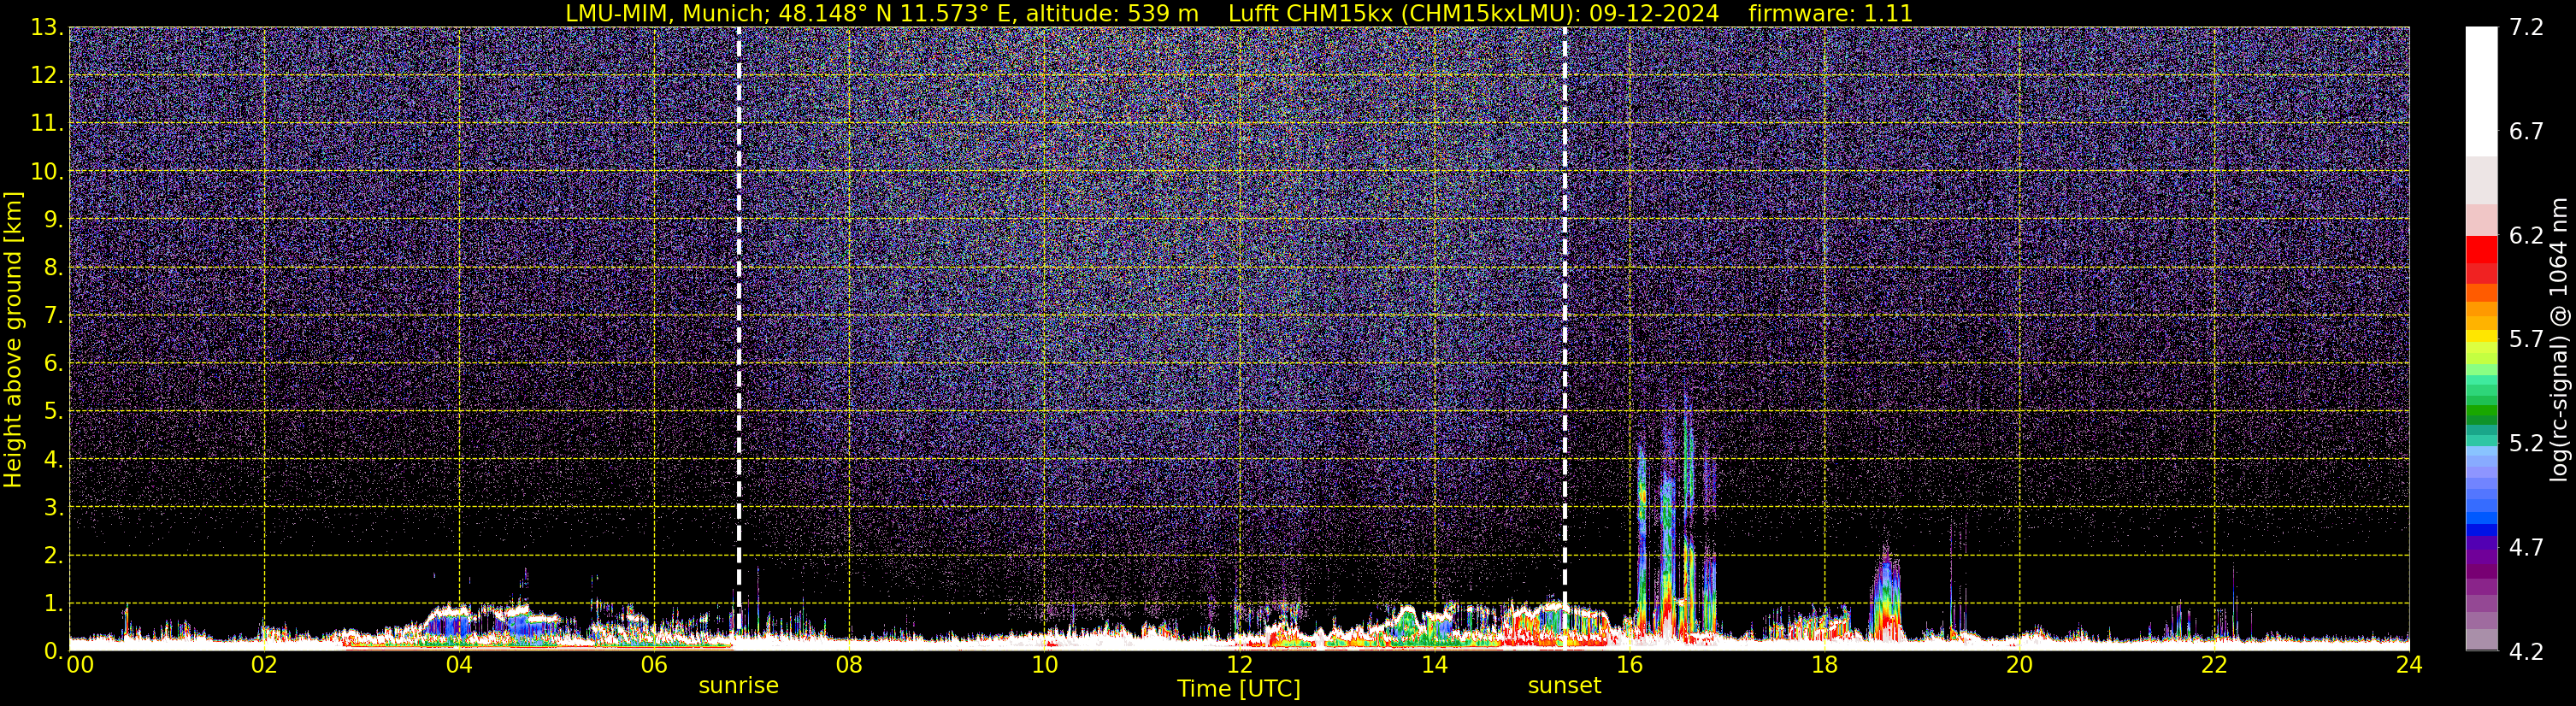
Task: Select the 'sunrise' label below the axis
Action: [738, 686]
